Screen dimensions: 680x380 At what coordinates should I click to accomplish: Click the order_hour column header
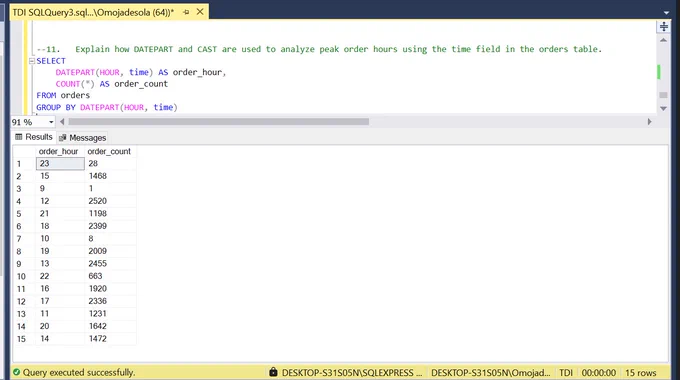[x=60, y=151]
